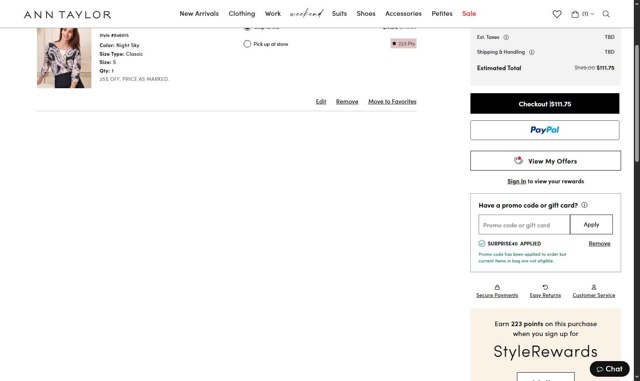
Task: Click the gift icon in View My Offers
Action: pos(518,160)
